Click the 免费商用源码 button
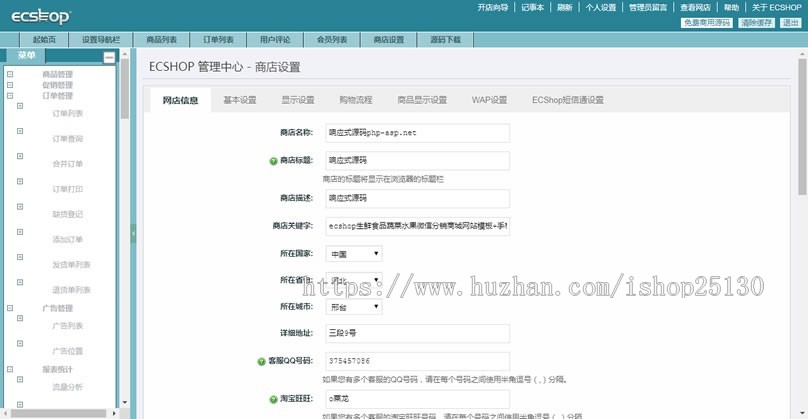This screenshot has width=808, height=419. pyautogui.click(x=706, y=23)
